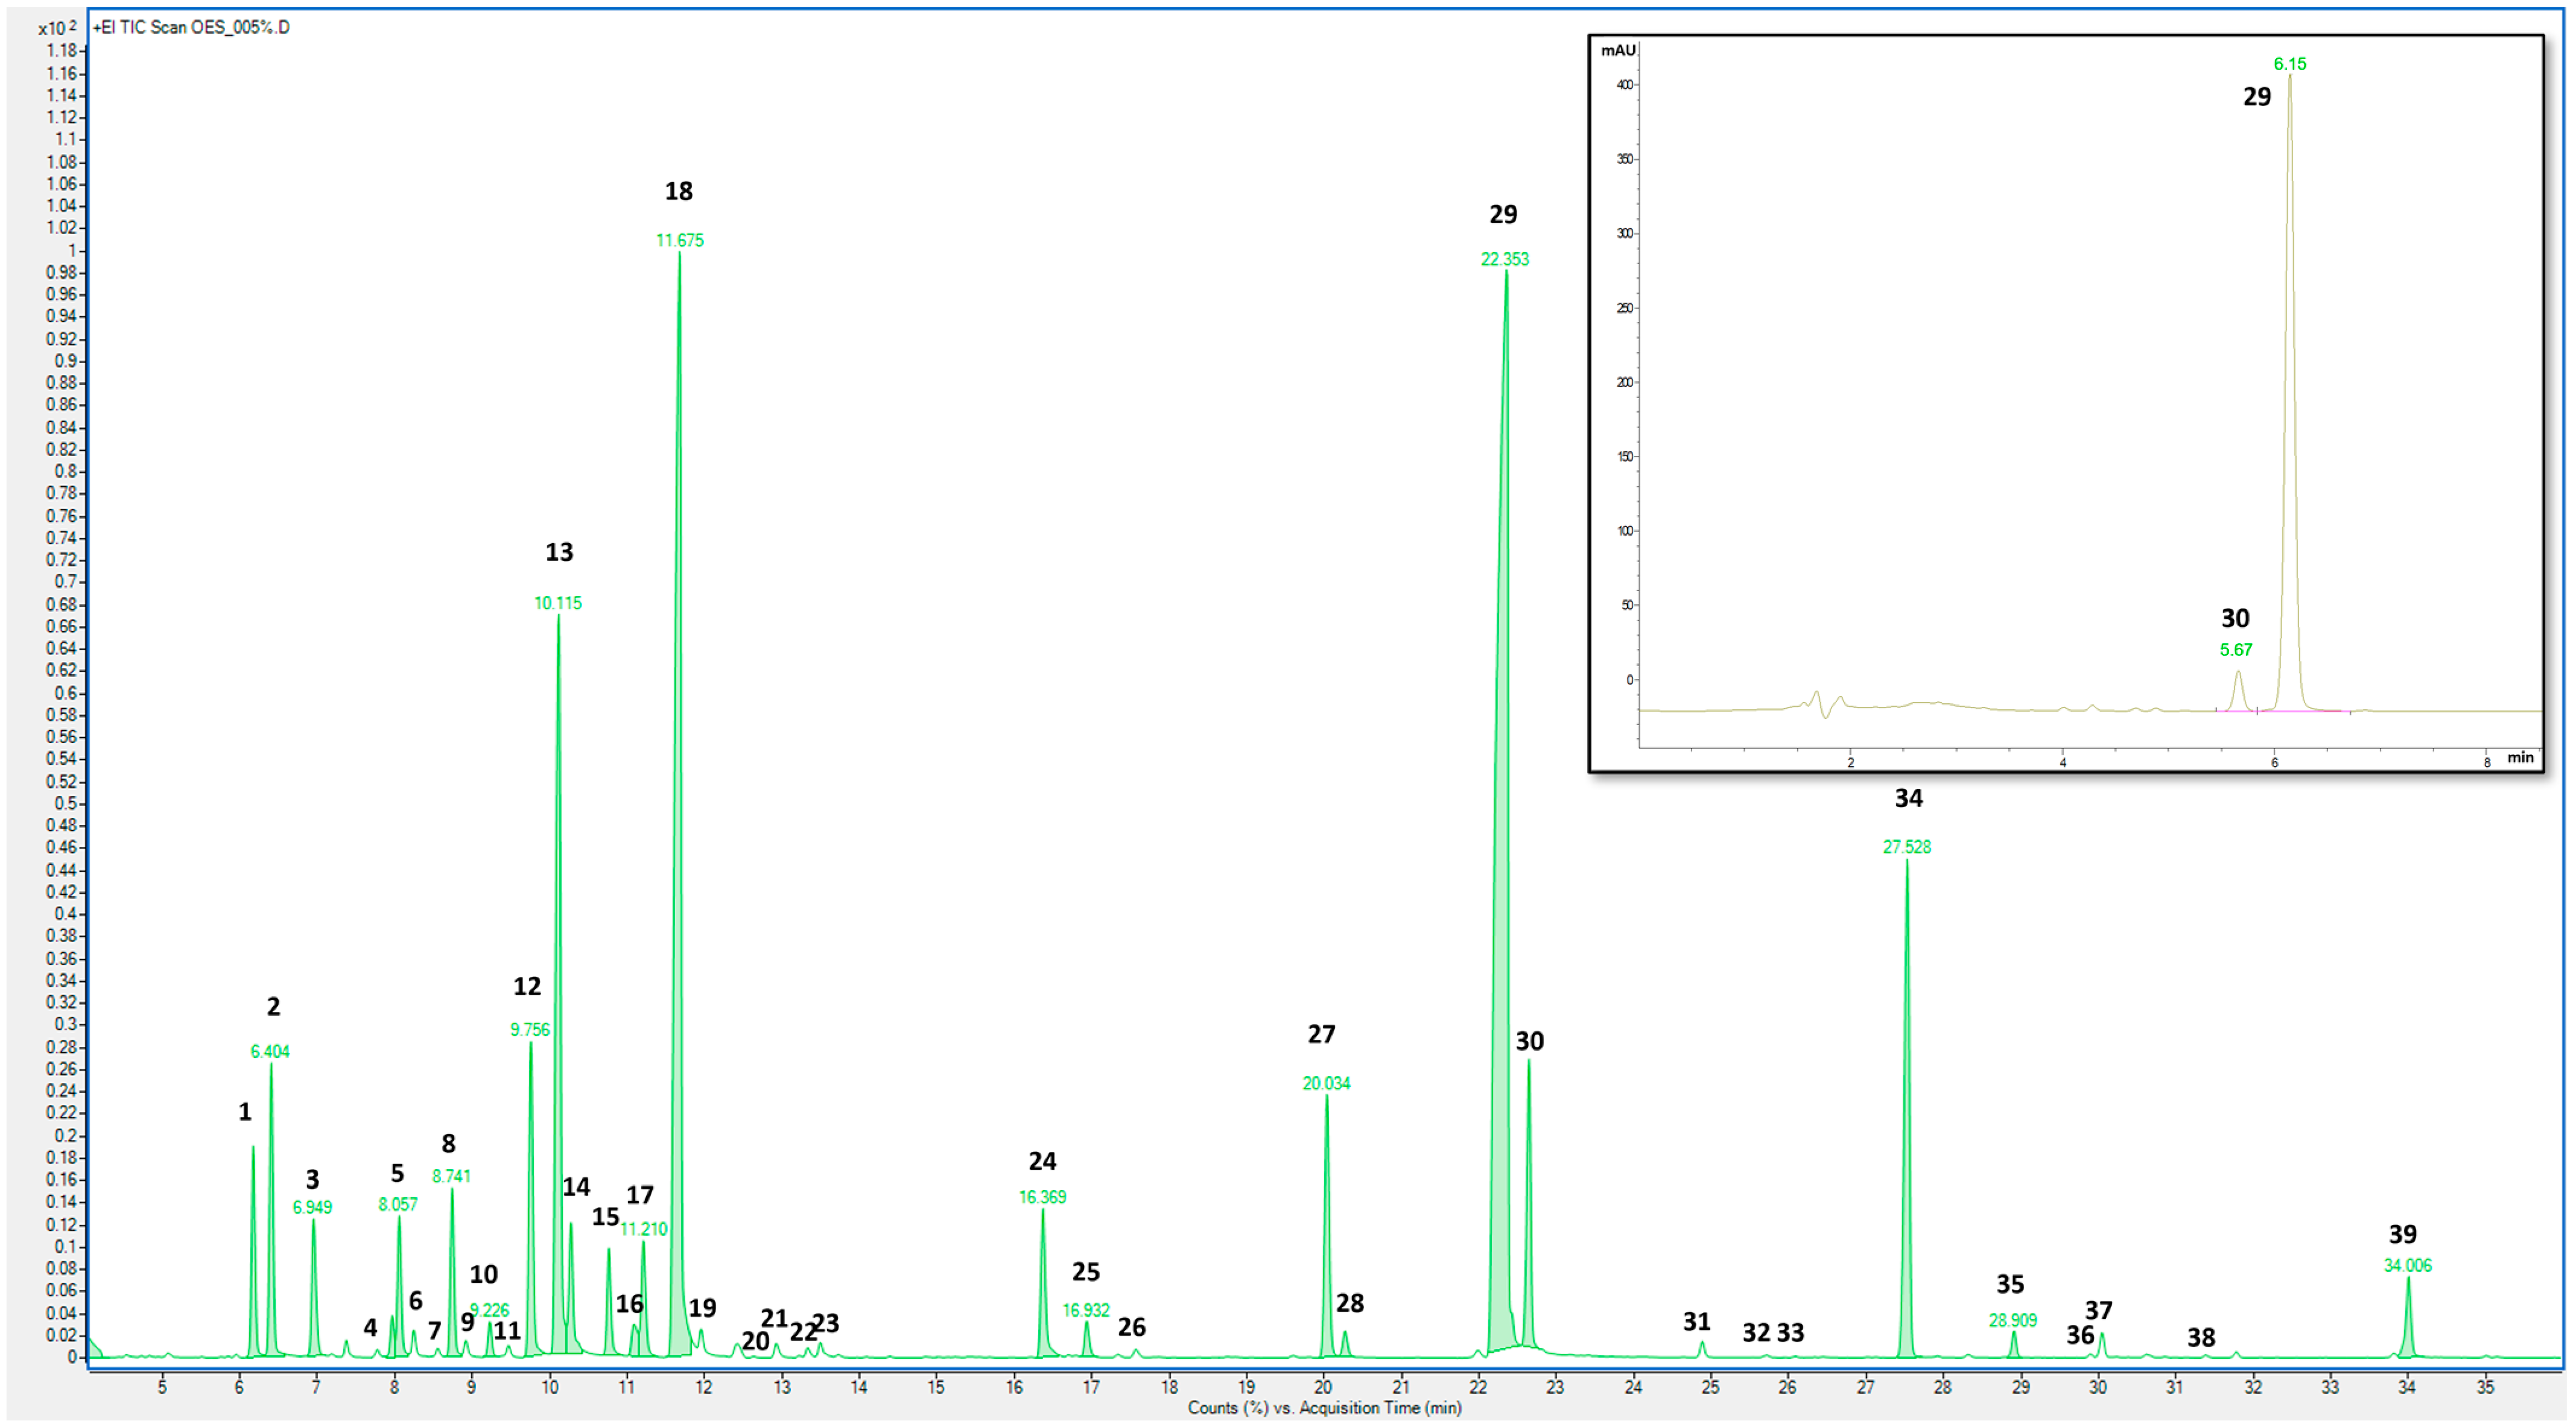Click the 28.909 retention label

pyautogui.click(x=2013, y=1320)
